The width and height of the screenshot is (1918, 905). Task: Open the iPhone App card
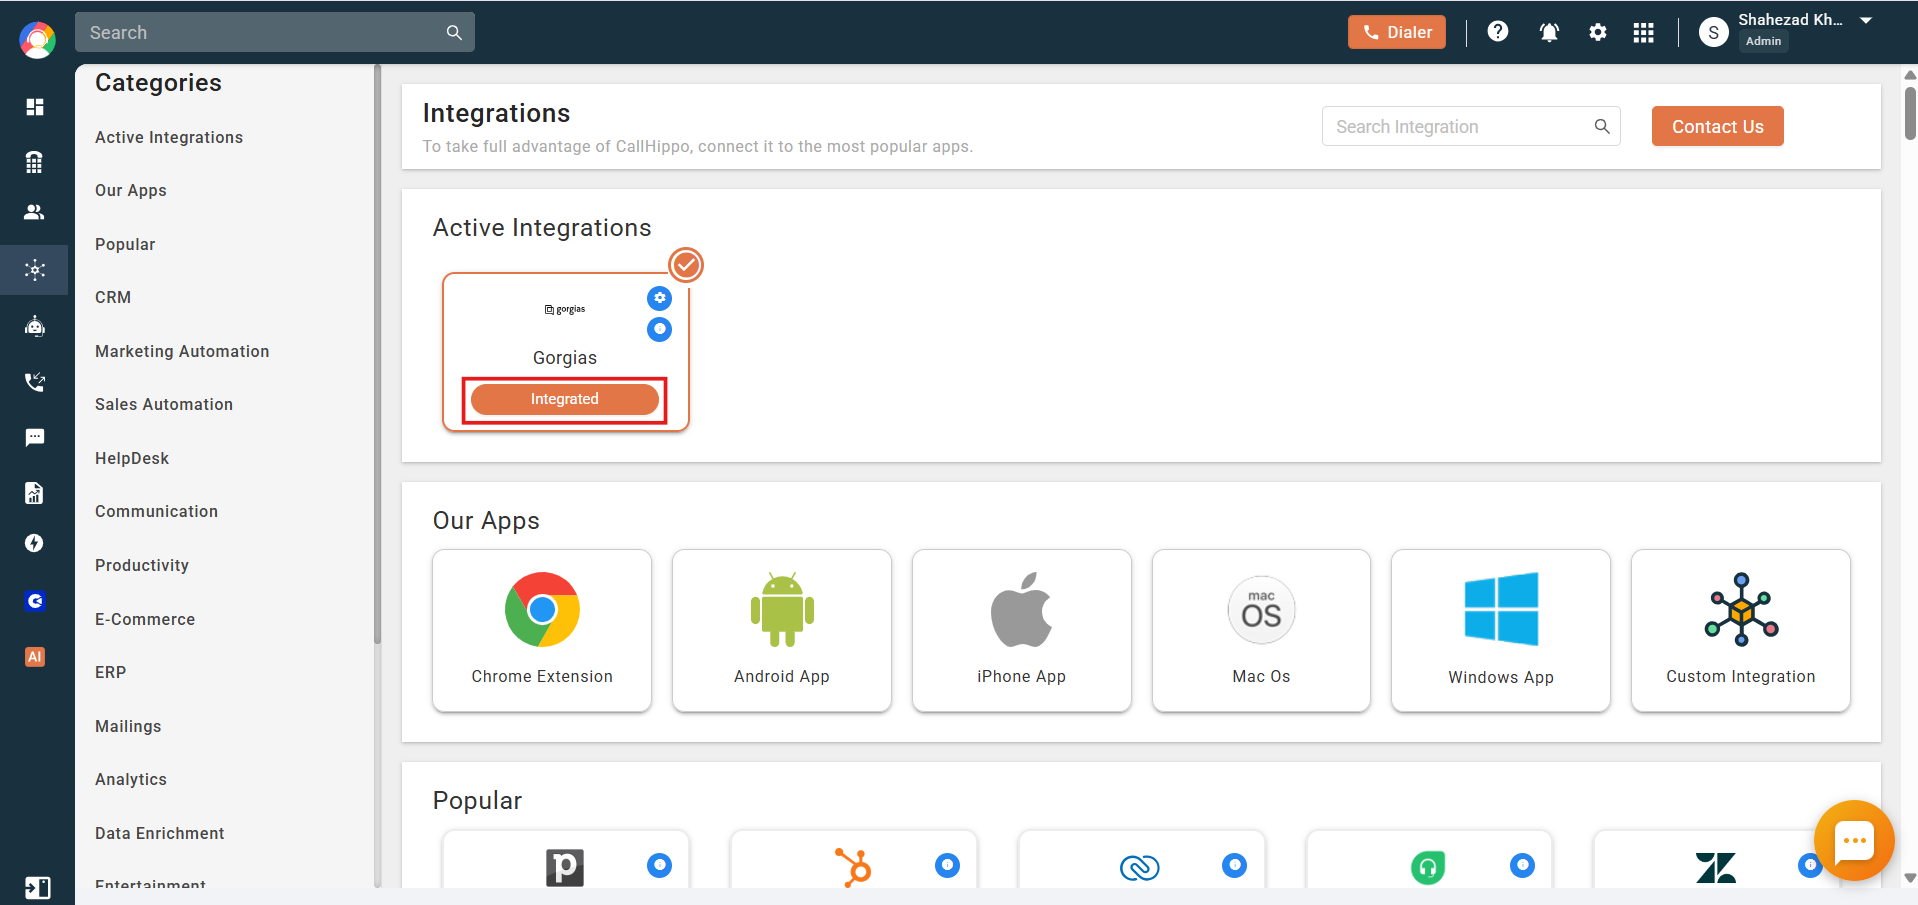pos(1021,630)
